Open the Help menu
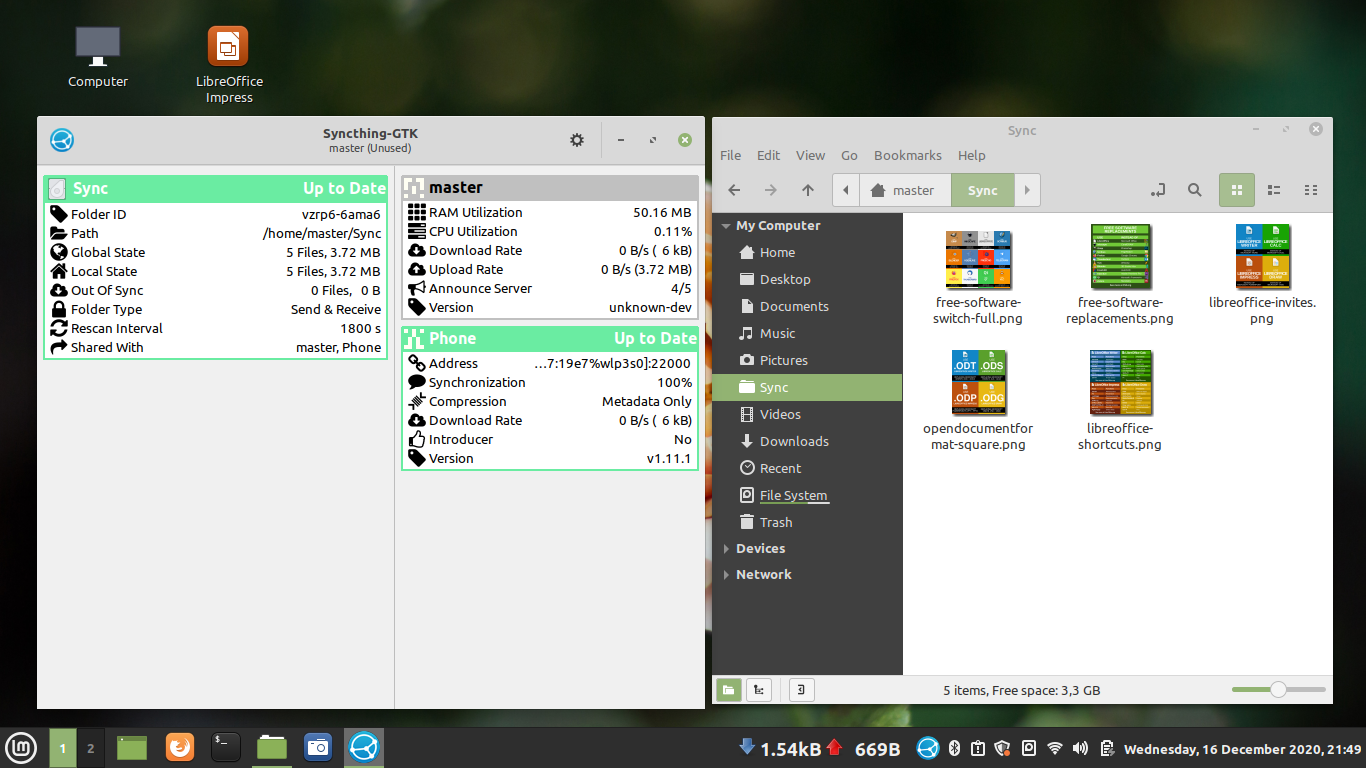Screen dimensions: 1366x768 (972, 156)
